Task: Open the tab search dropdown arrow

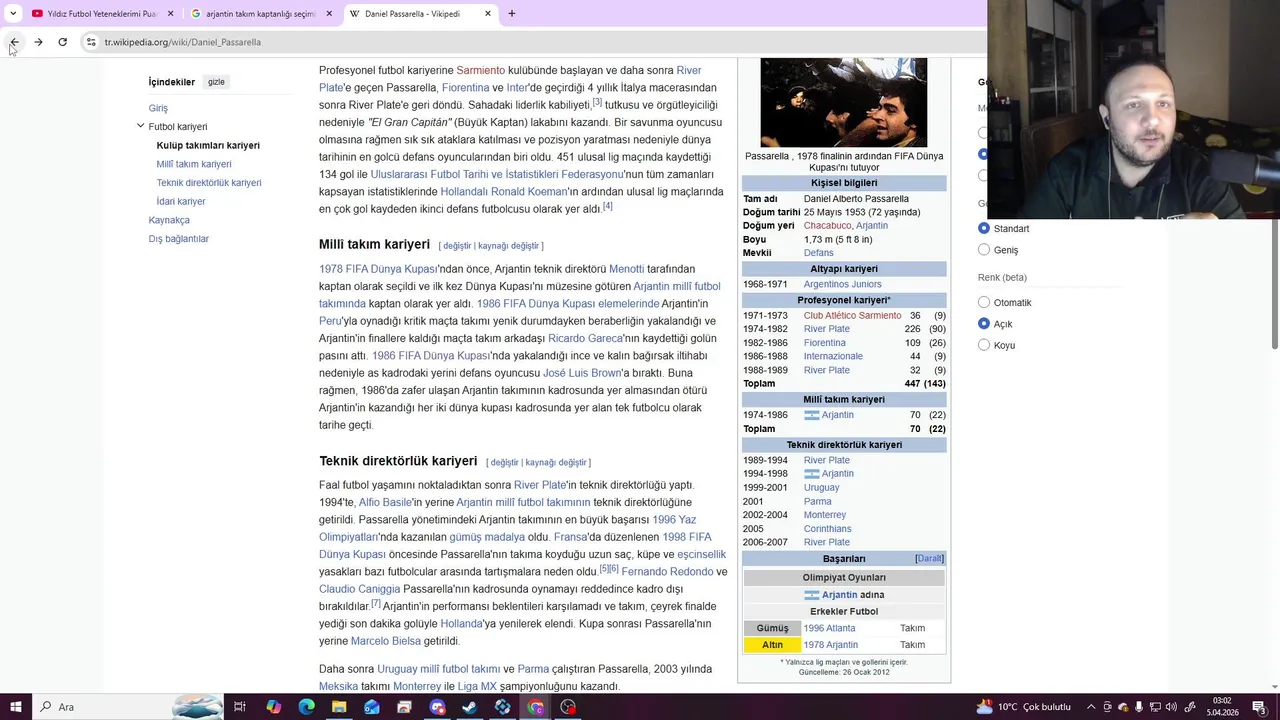Action: pyautogui.click(x=12, y=13)
